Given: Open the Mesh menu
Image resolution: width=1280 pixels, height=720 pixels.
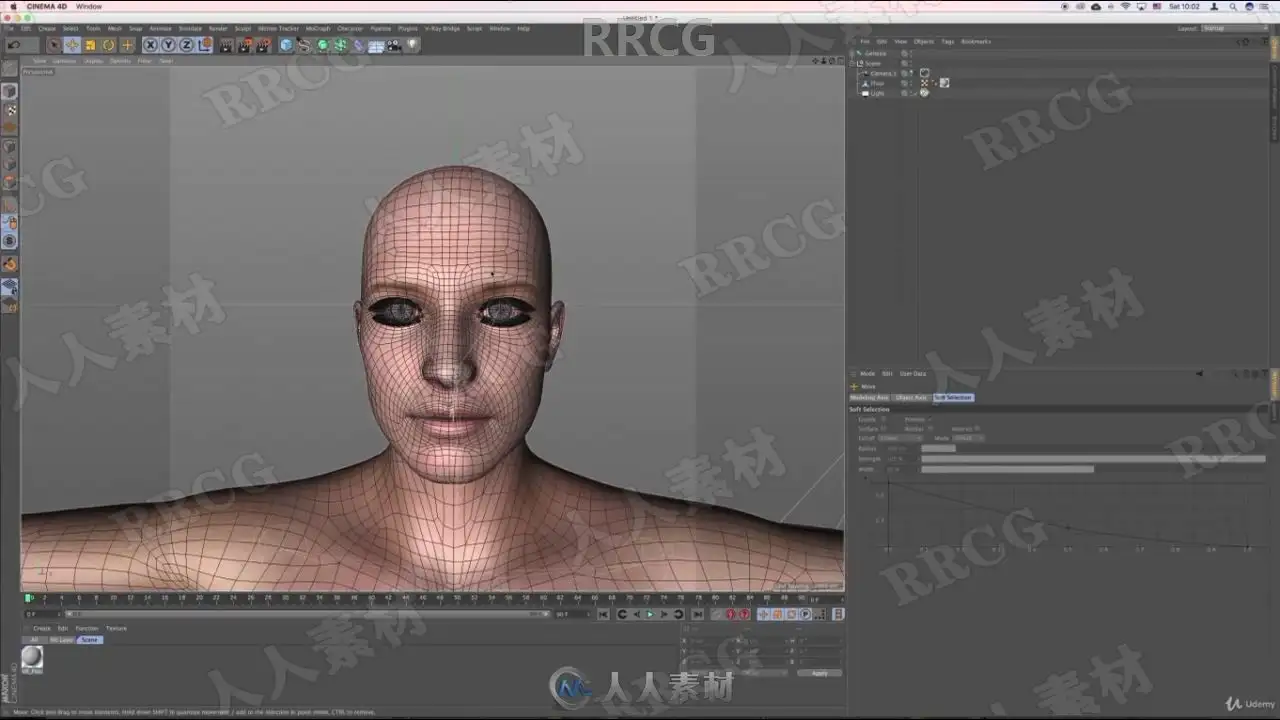Looking at the screenshot, I should tap(114, 28).
